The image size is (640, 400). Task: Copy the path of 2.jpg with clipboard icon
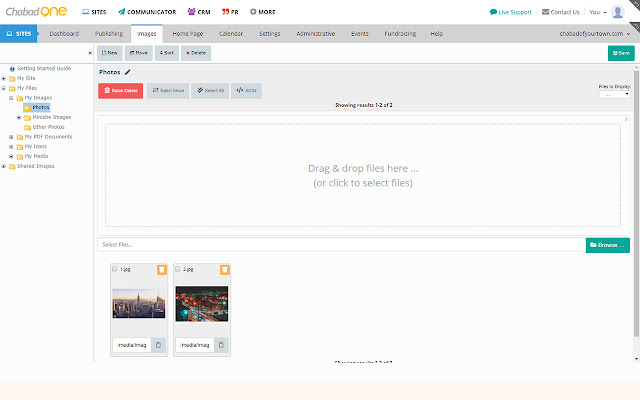click(x=221, y=345)
